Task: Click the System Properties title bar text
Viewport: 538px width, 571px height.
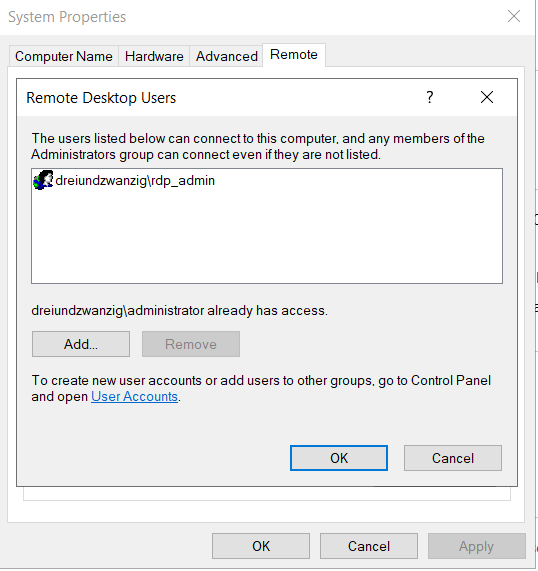Action: [x=67, y=17]
